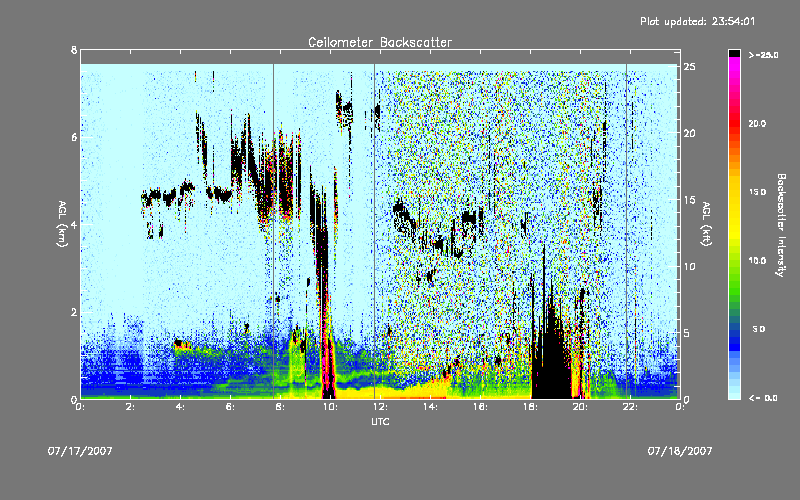
Task: Click the "4" tick on the km axis
Action: (x=74, y=224)
